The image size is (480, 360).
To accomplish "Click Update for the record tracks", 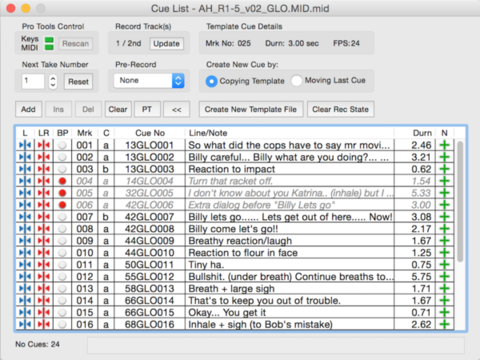I will click(x=166, y=44).
